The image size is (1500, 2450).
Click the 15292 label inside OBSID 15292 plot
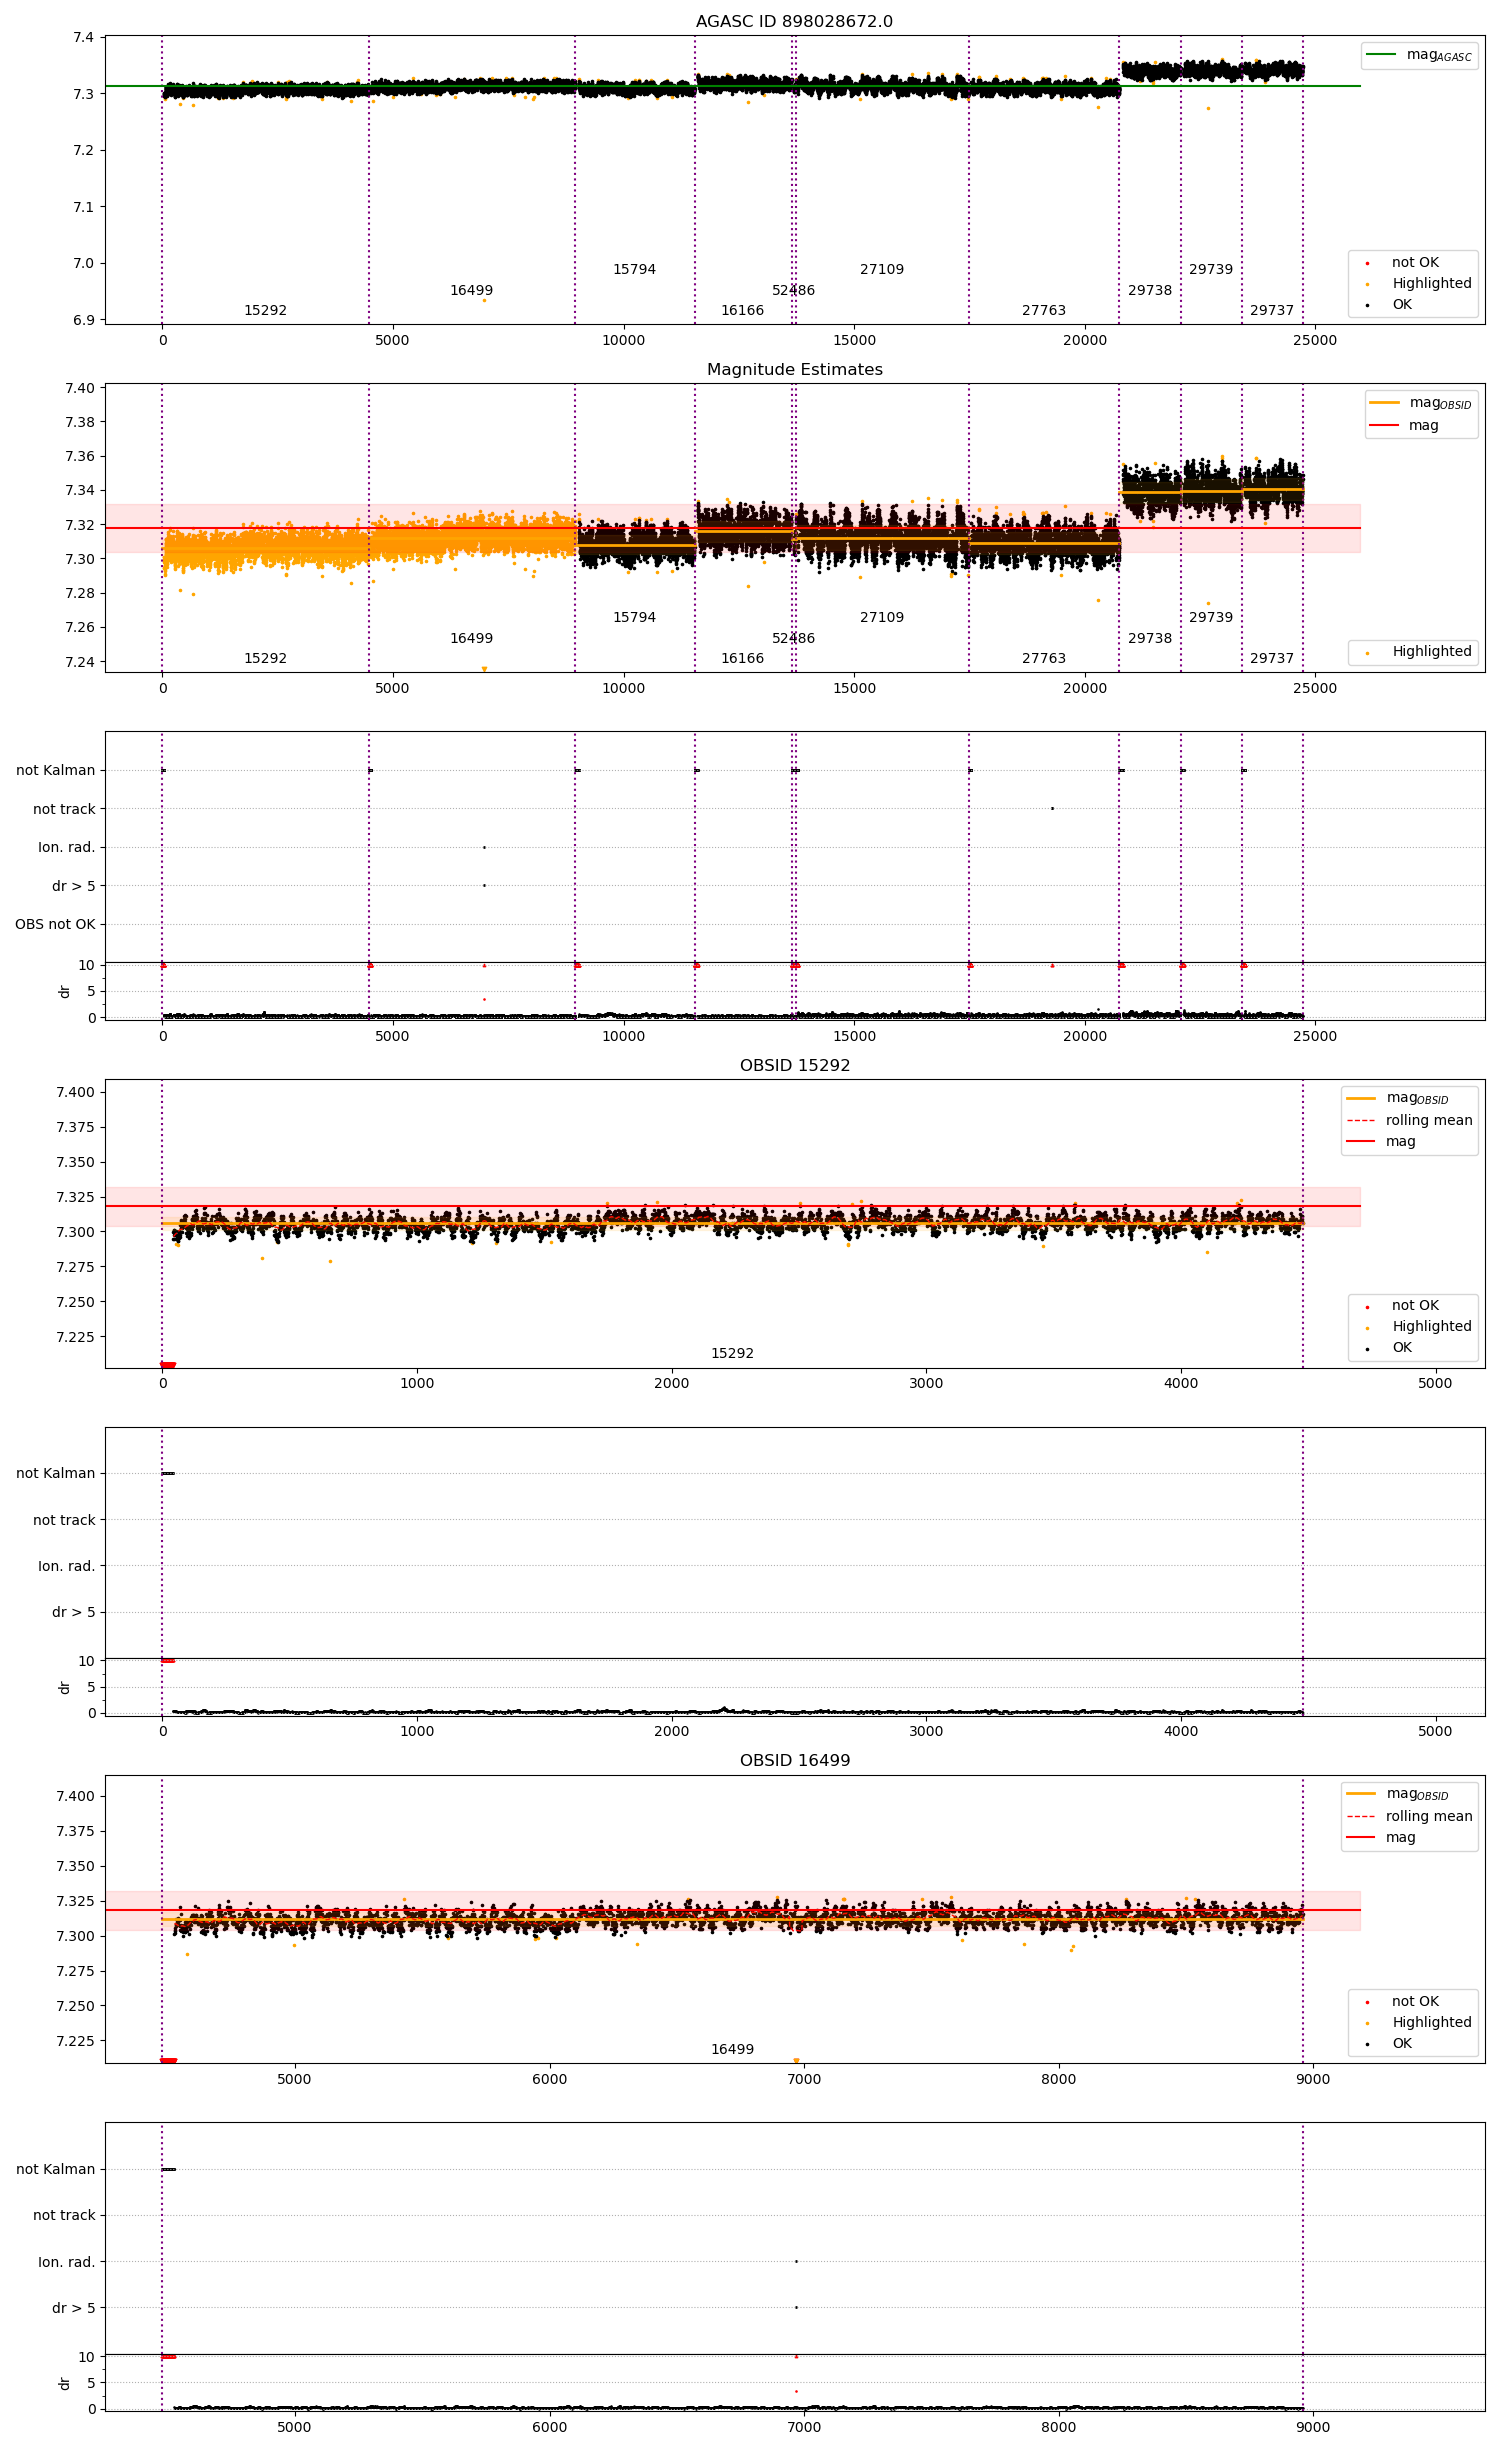pyautogui.click(x=732, y=1353)
